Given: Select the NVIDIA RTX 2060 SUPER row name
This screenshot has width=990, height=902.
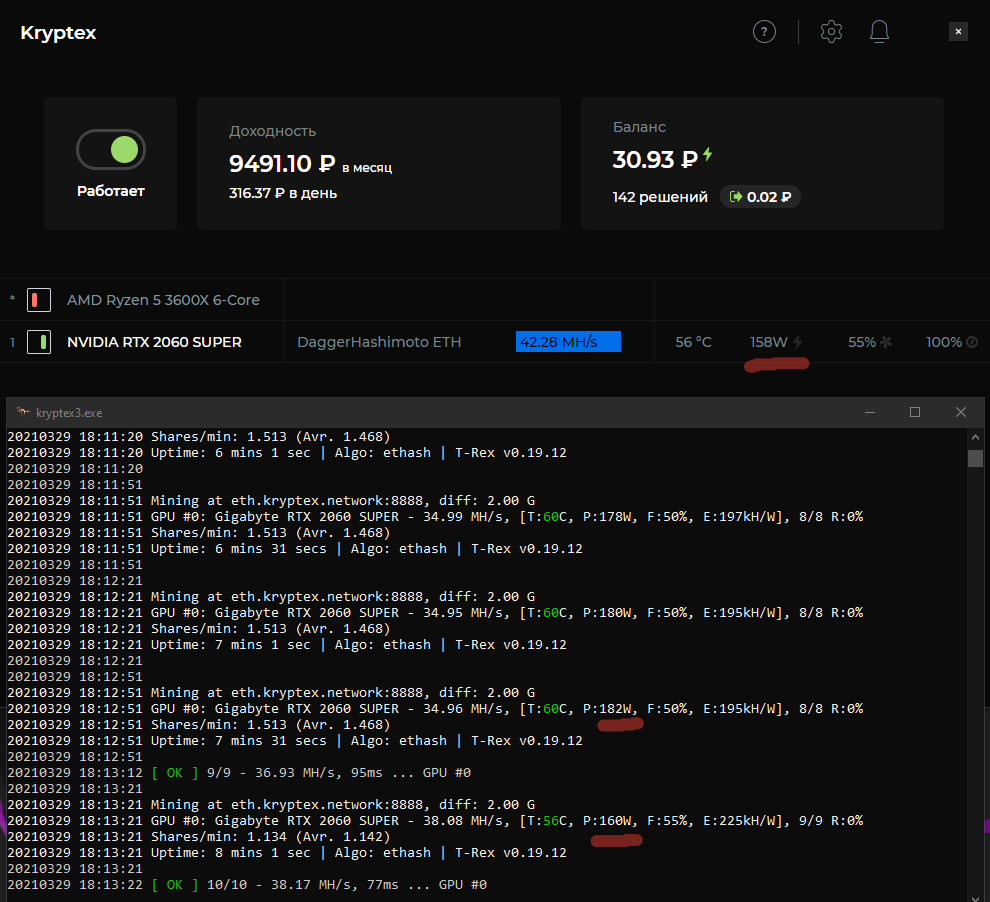Looking at the screenshot, I should point(154,342).
